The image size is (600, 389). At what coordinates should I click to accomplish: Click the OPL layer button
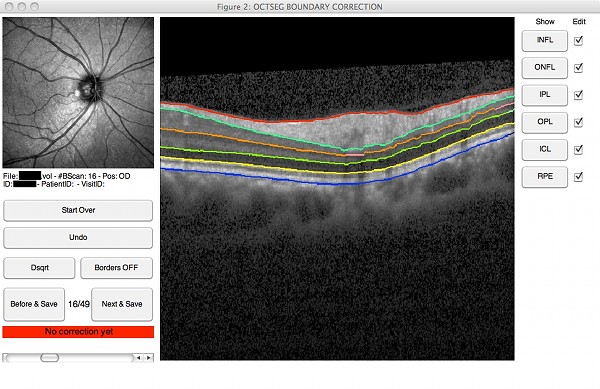point(545,122)
